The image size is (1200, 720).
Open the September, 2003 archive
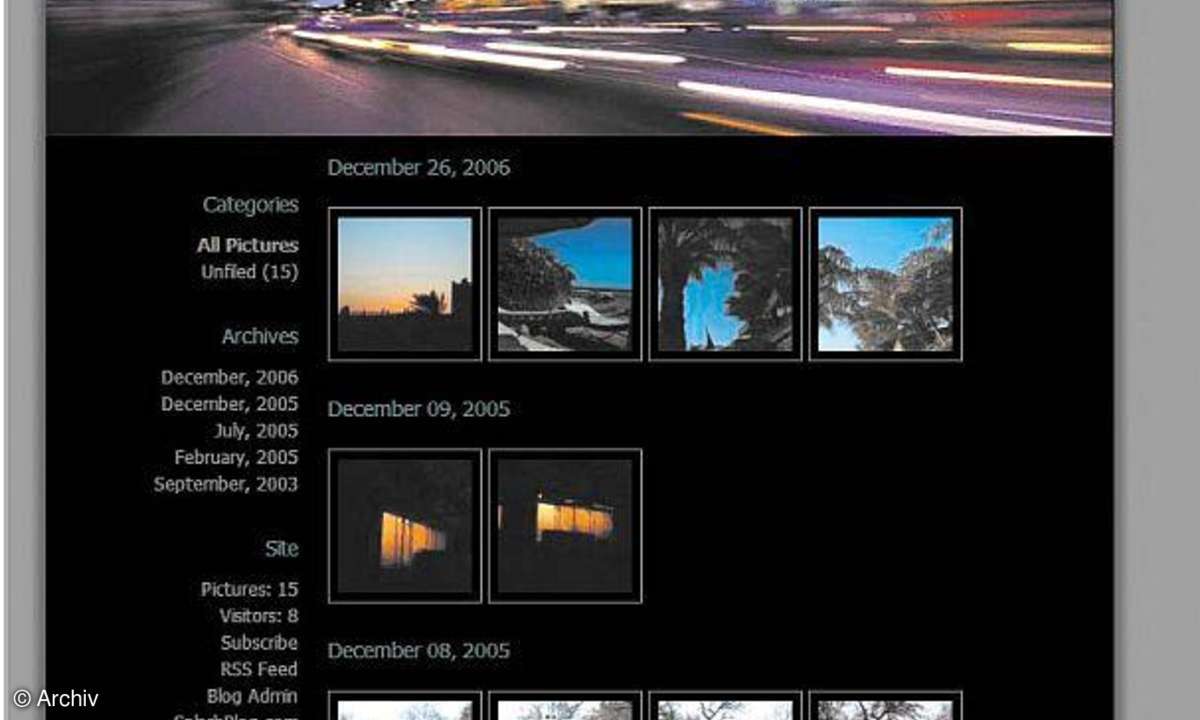(x=225, y=484)
